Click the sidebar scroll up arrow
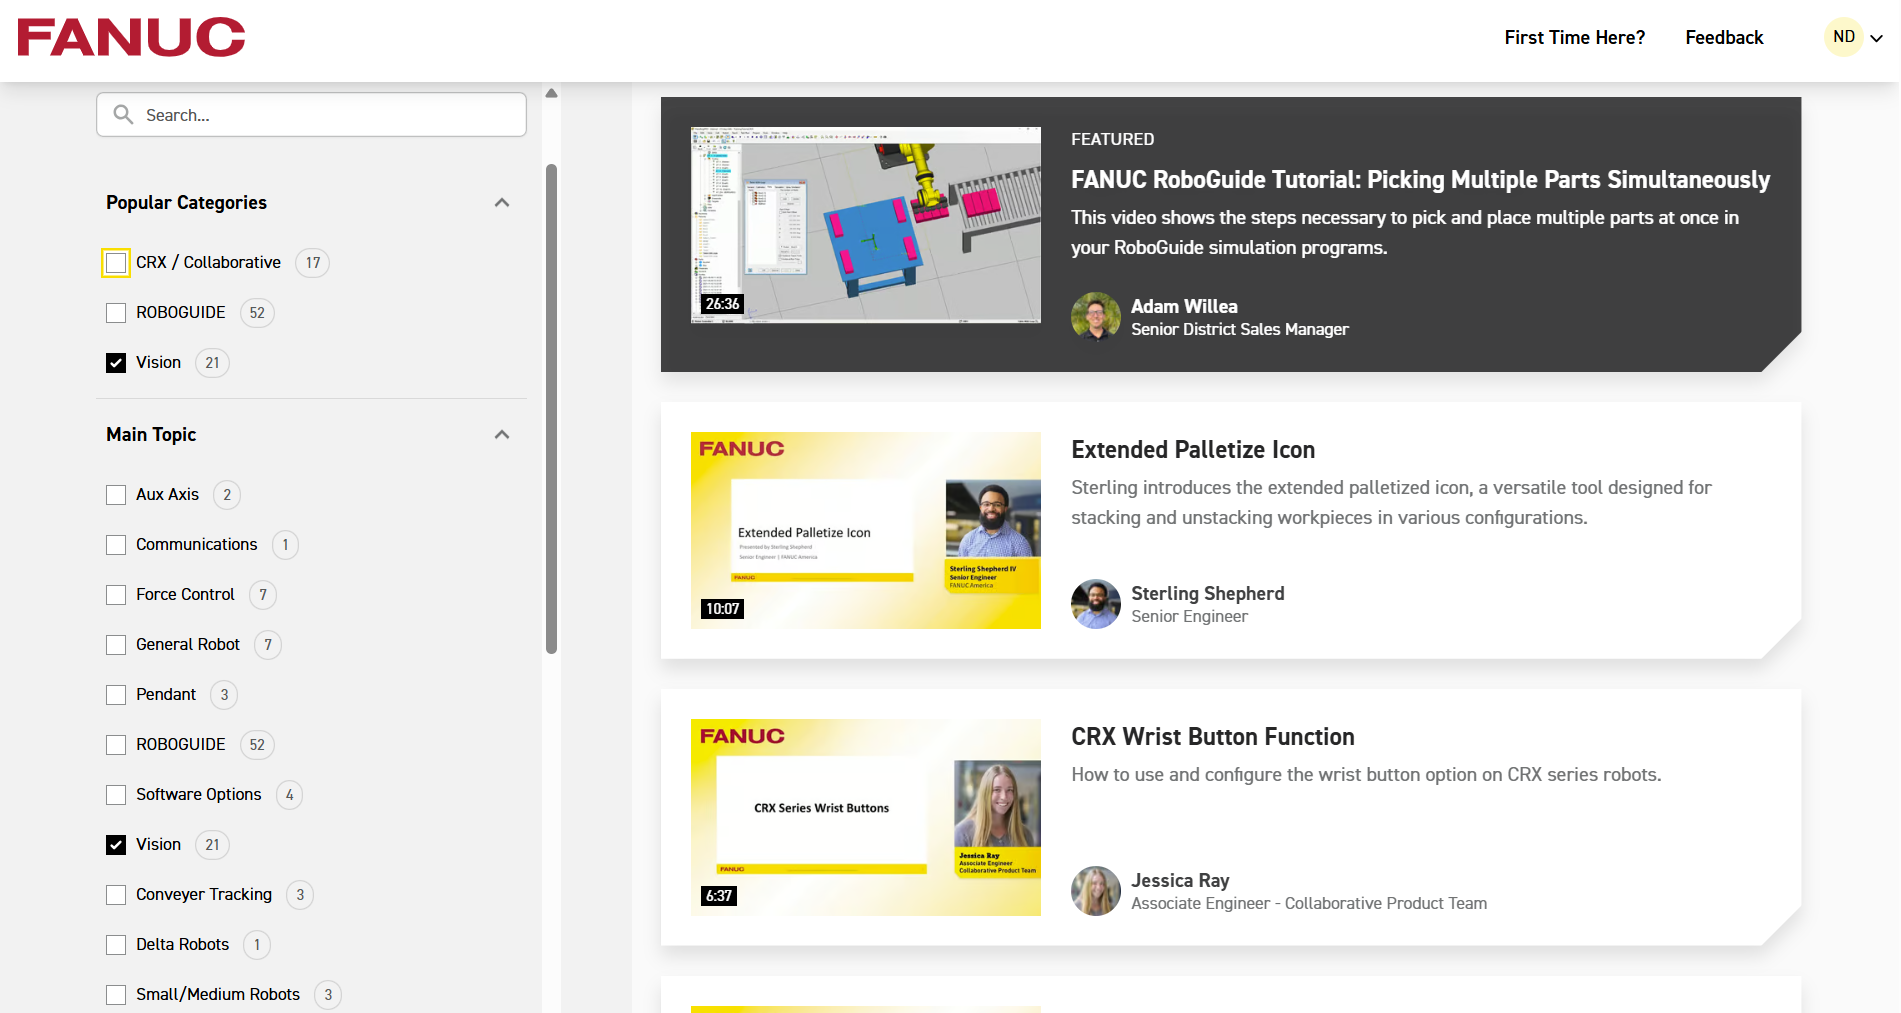 coord(551,94)
